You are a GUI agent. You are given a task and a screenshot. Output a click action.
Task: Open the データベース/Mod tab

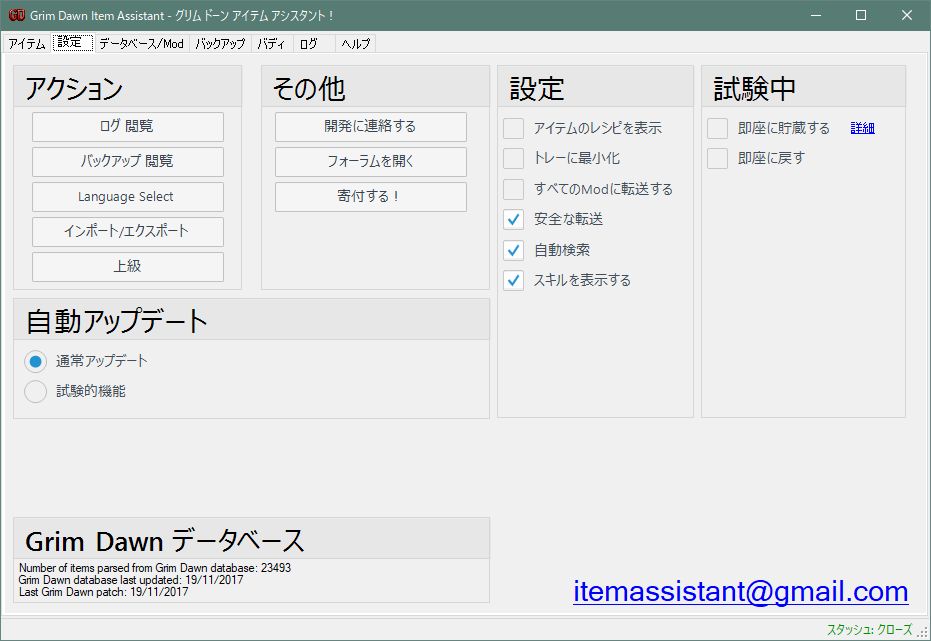[x=141, y=44]
